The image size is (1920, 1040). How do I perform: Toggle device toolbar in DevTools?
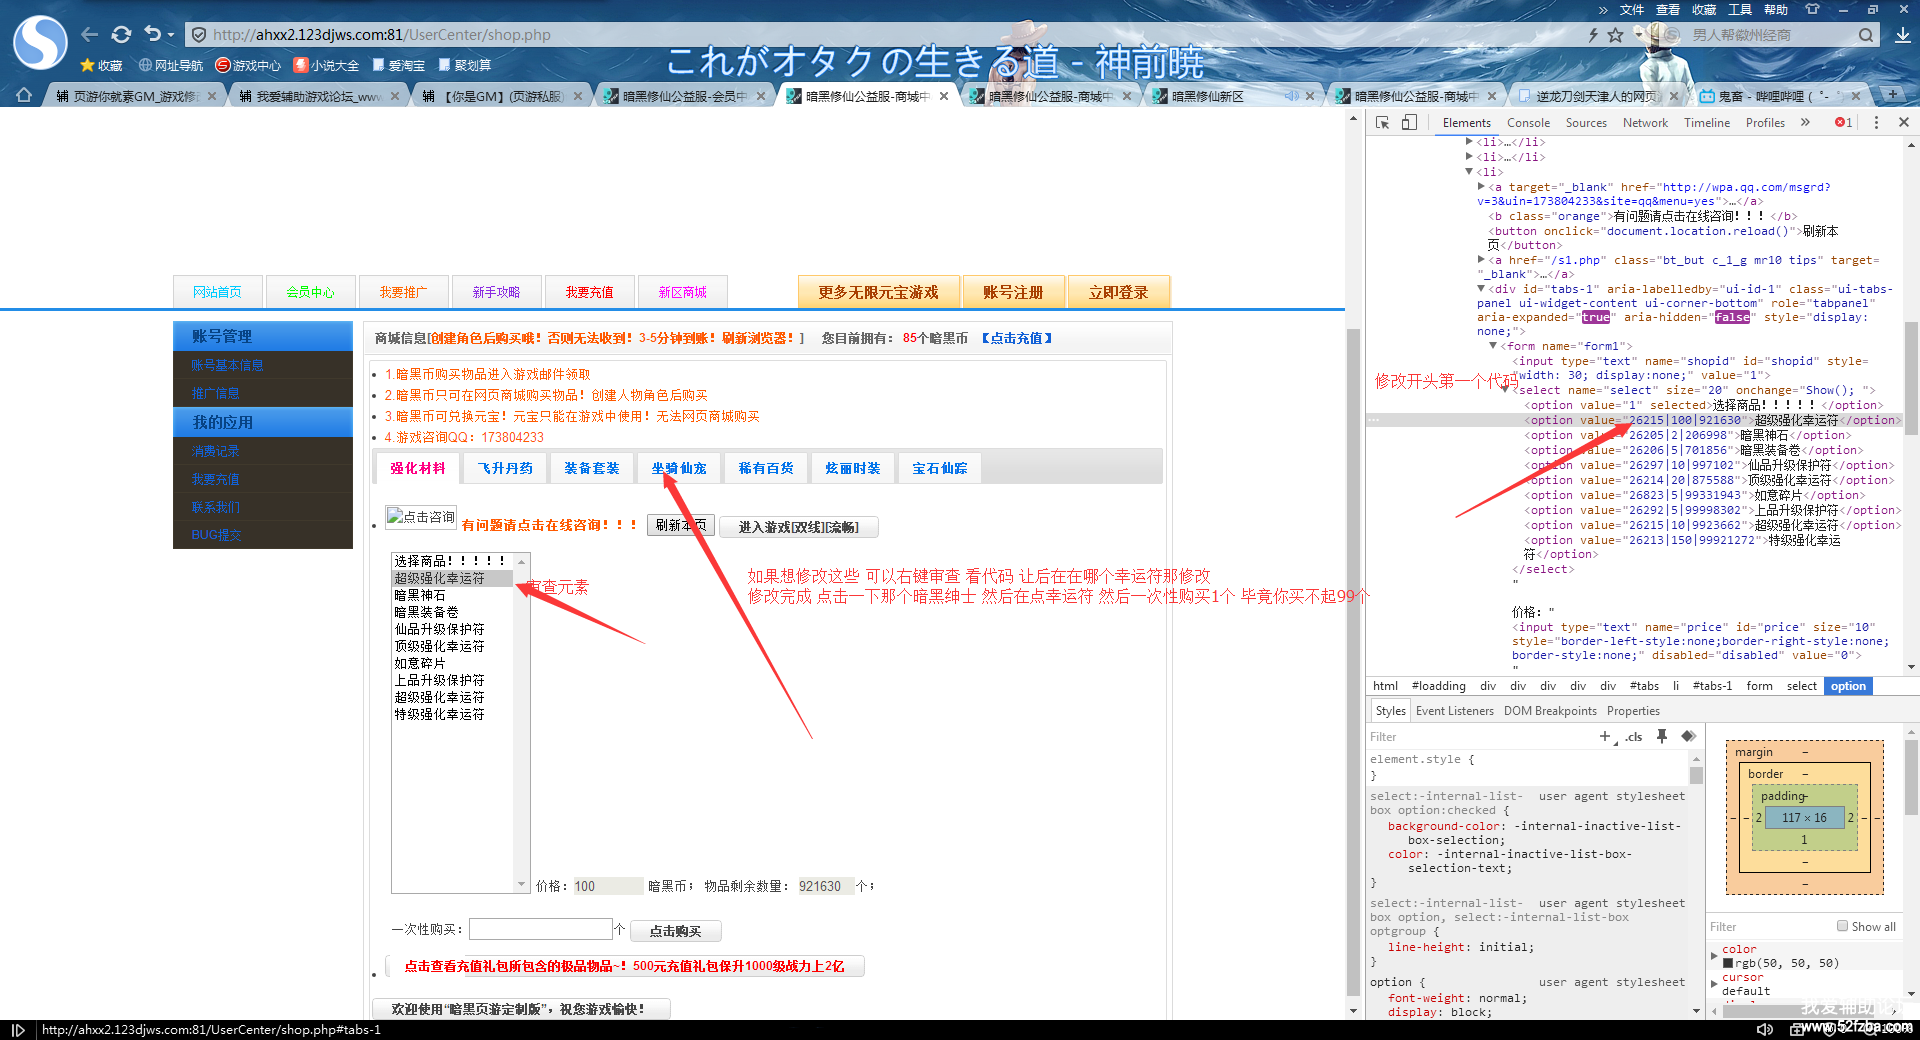[x=1409, y=122]
